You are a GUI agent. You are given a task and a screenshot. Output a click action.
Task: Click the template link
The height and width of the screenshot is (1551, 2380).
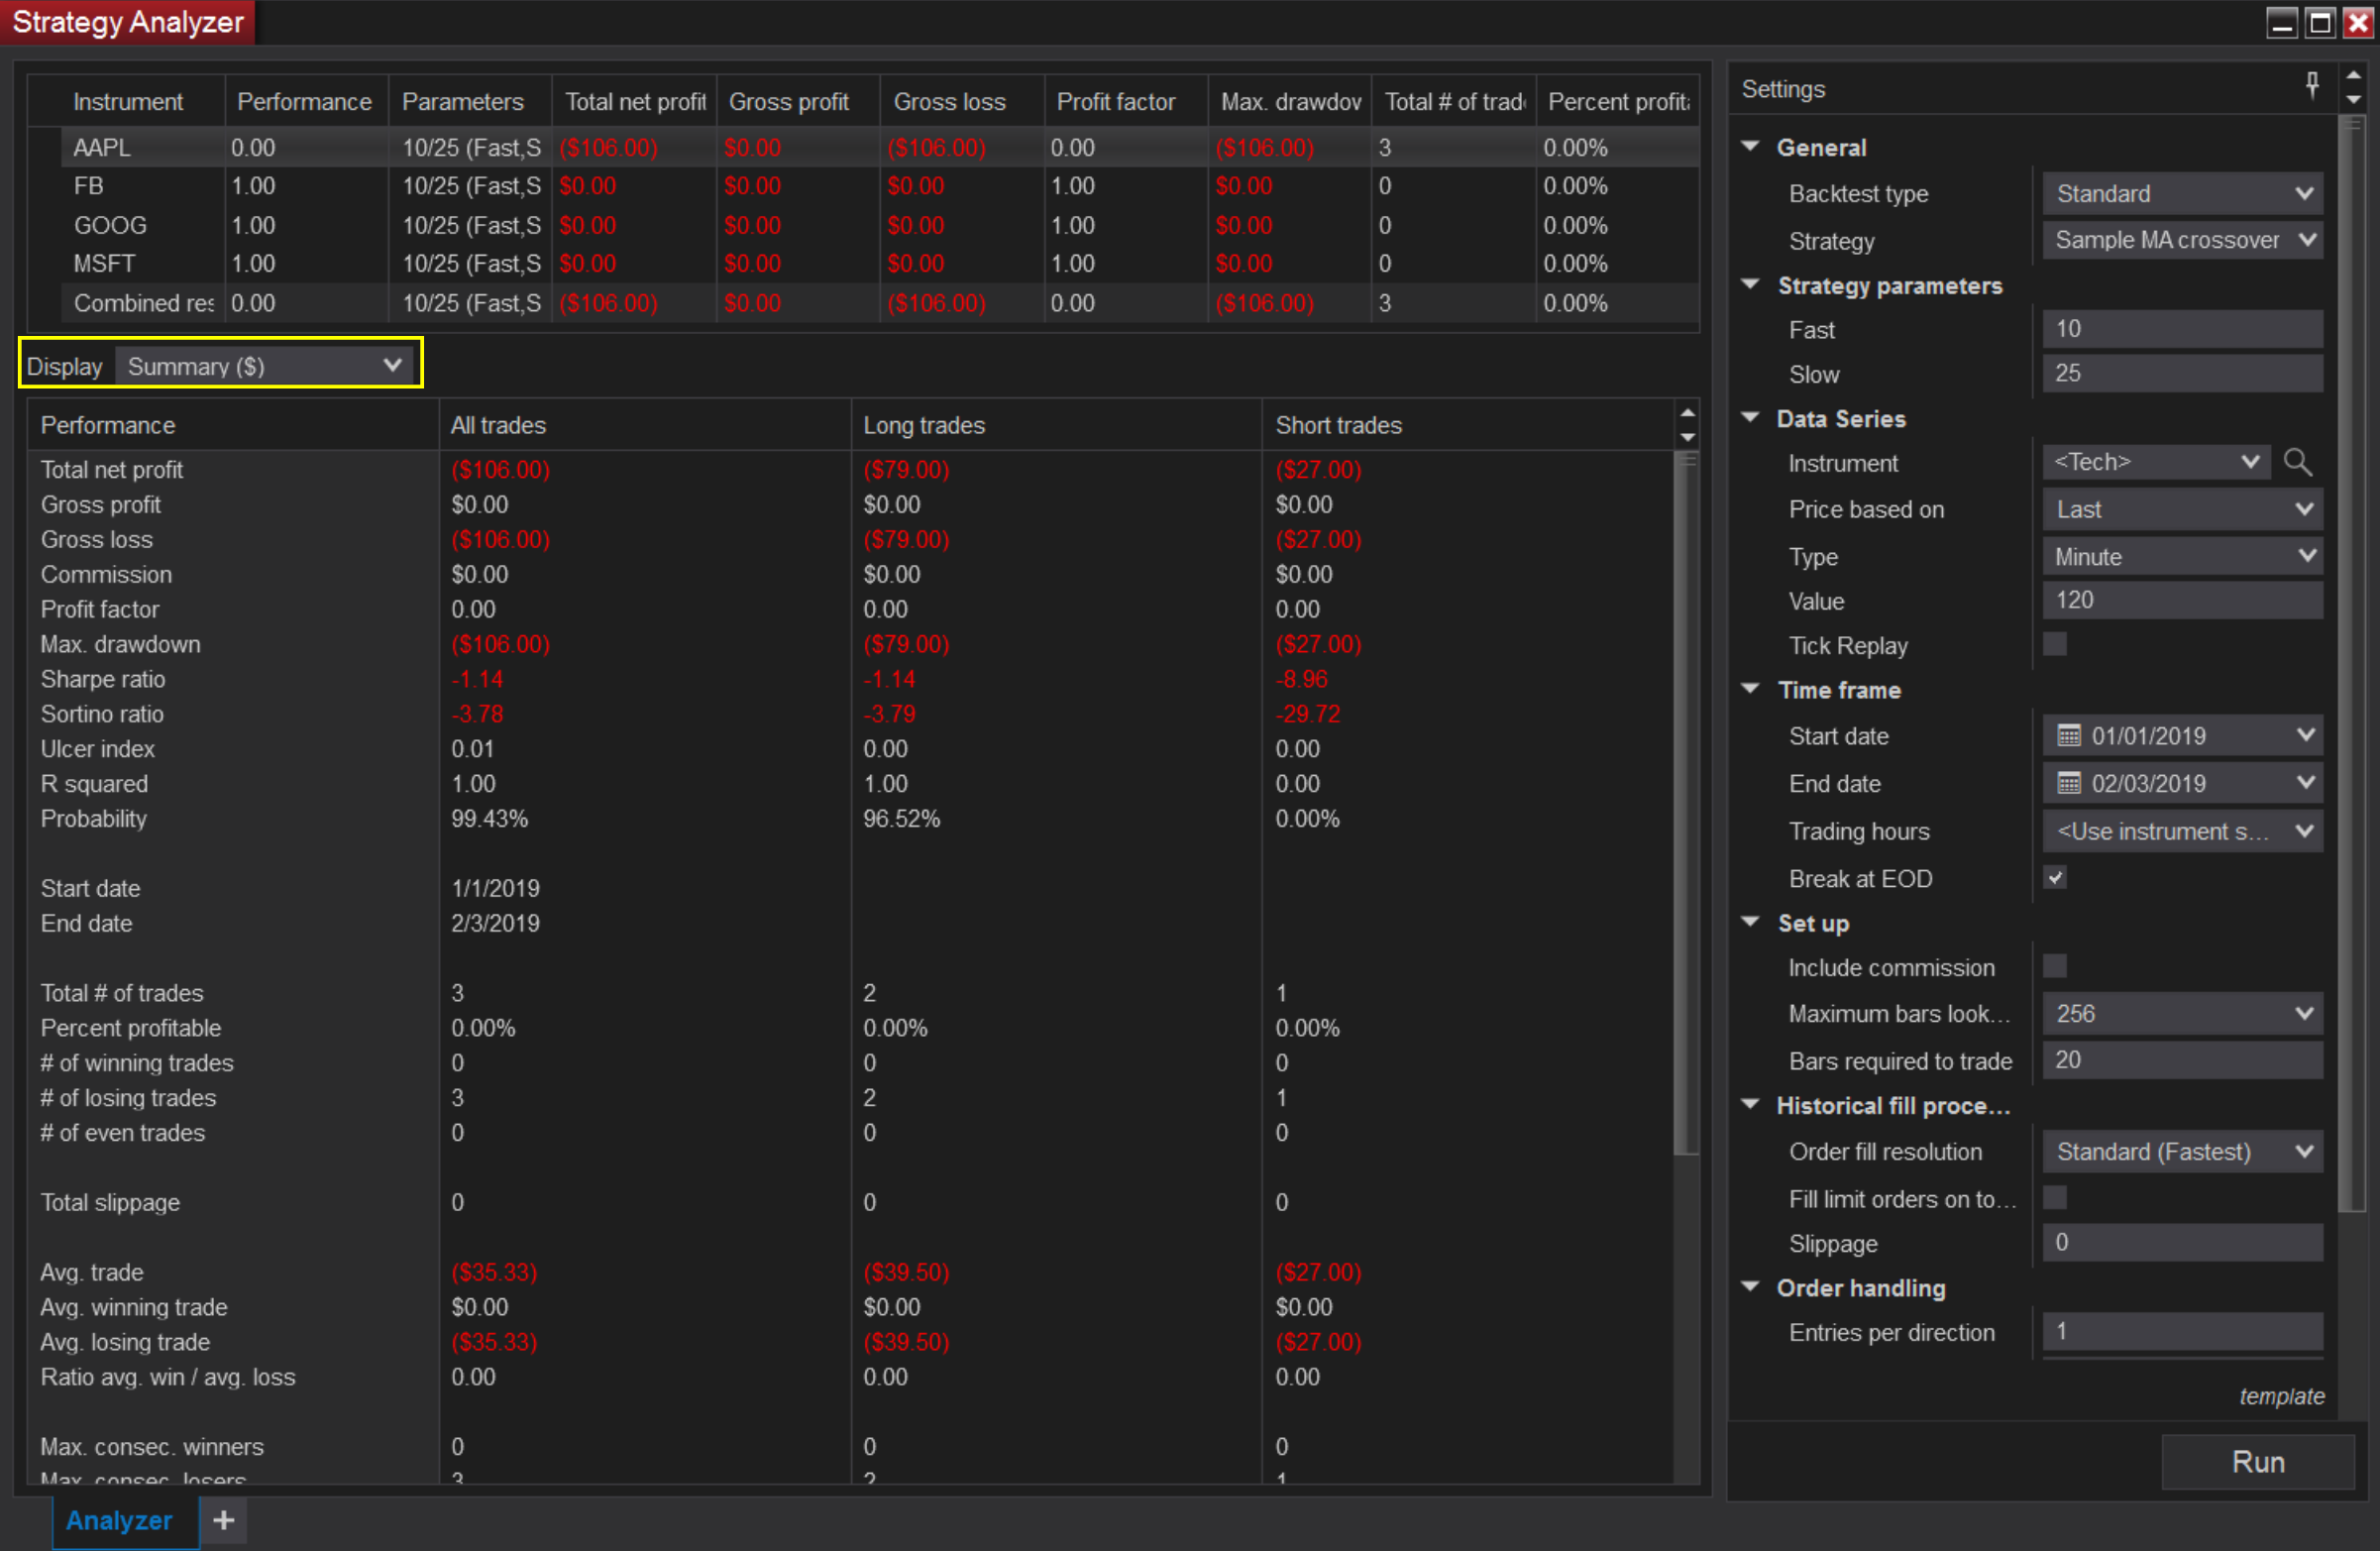point(2281,1396)
